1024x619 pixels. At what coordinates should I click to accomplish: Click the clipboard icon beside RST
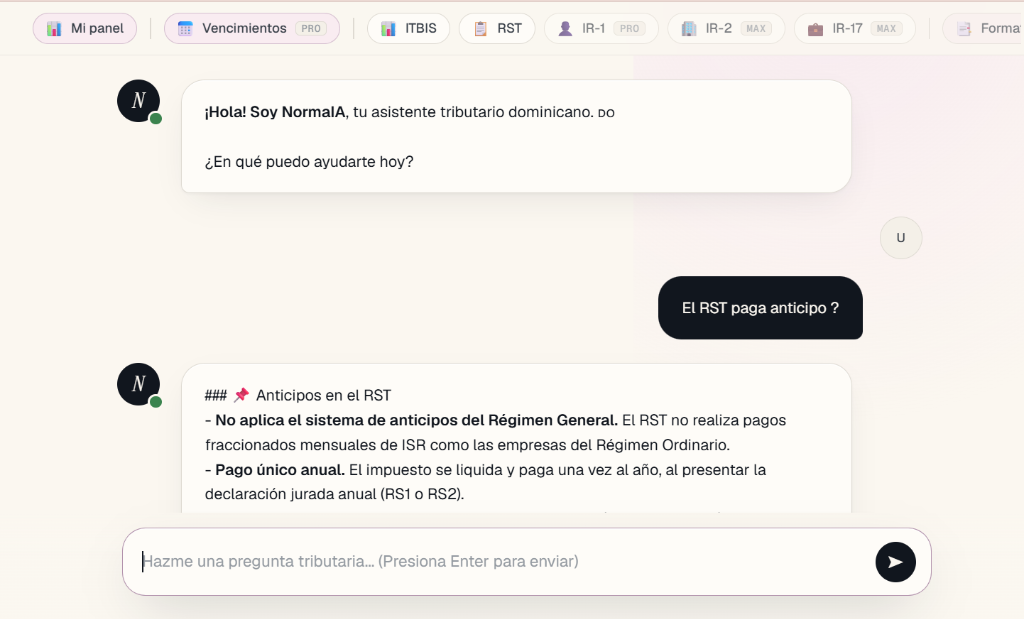pos(481,29)
